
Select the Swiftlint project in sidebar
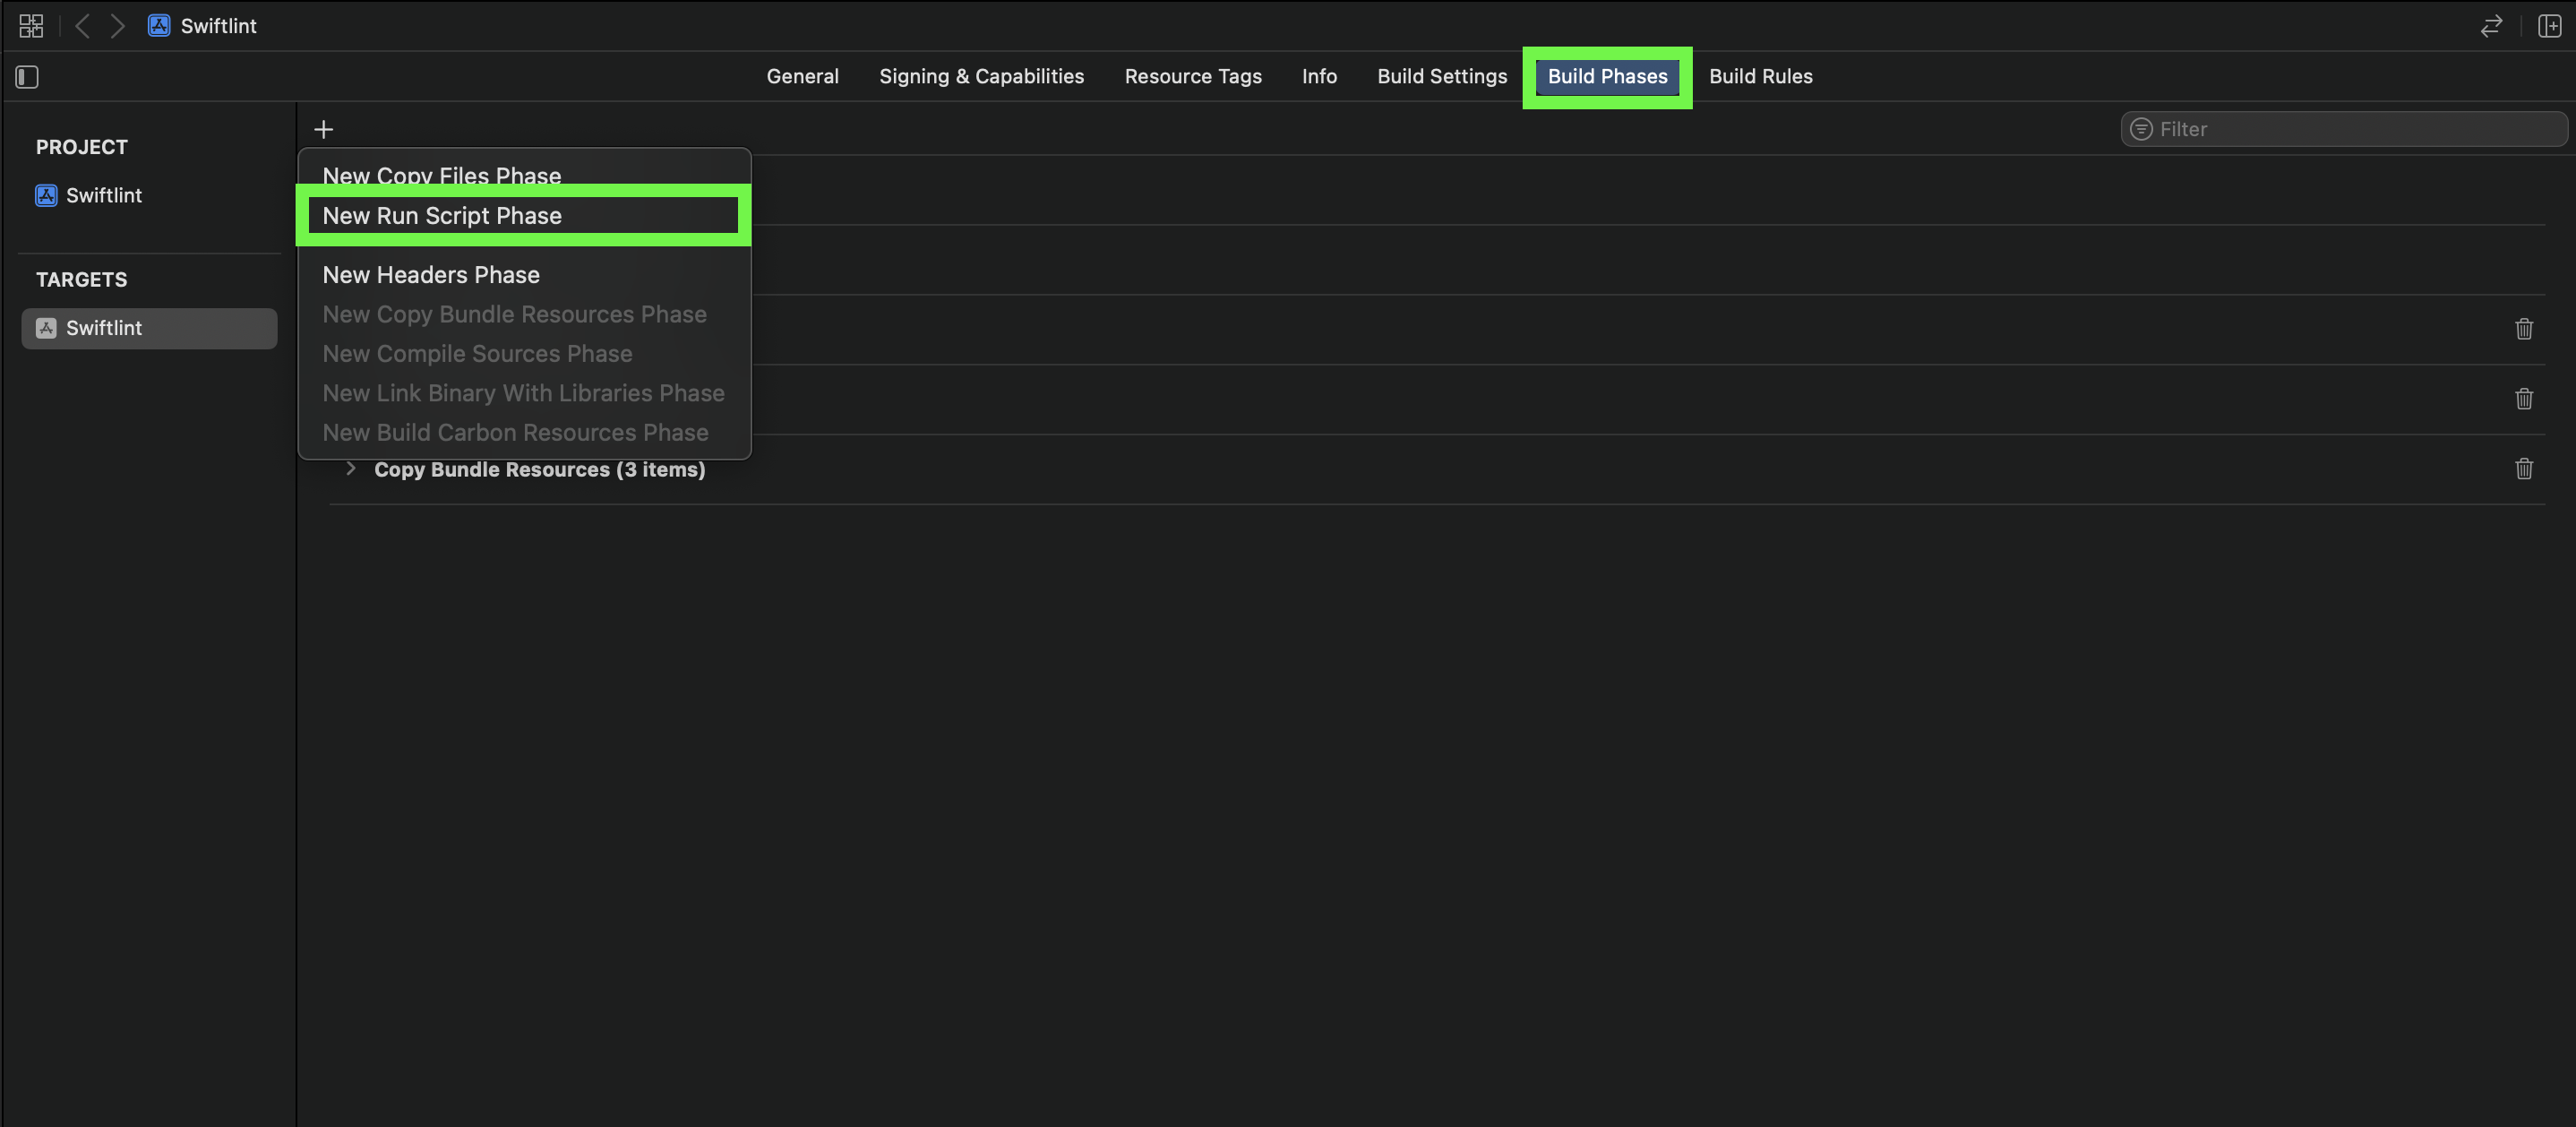point(103,196)
